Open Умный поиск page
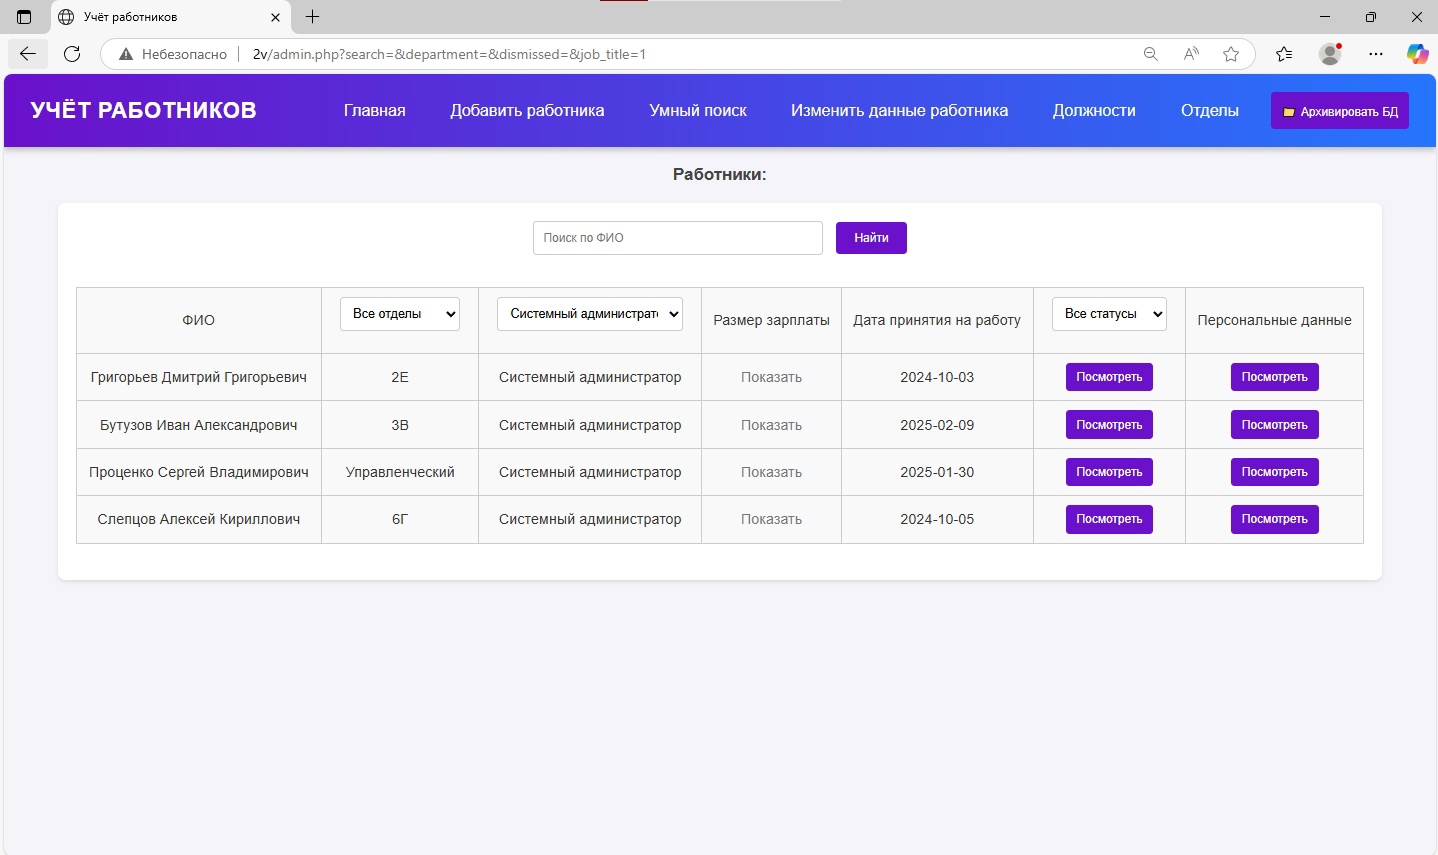The height and width of the screenshot is (855, 1438). (x=698, y=111)
